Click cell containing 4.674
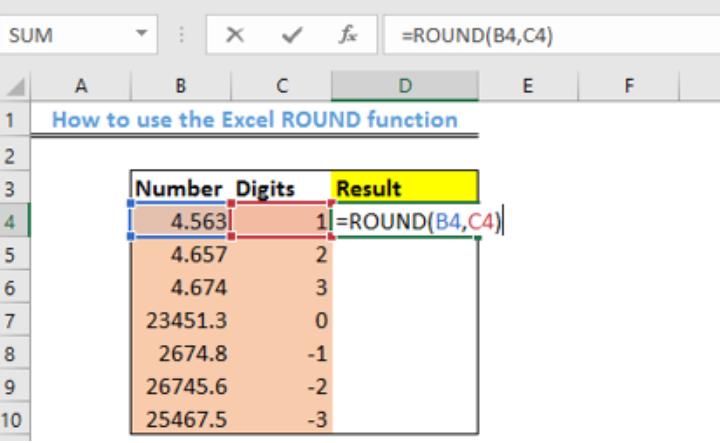 coord(181,287)
